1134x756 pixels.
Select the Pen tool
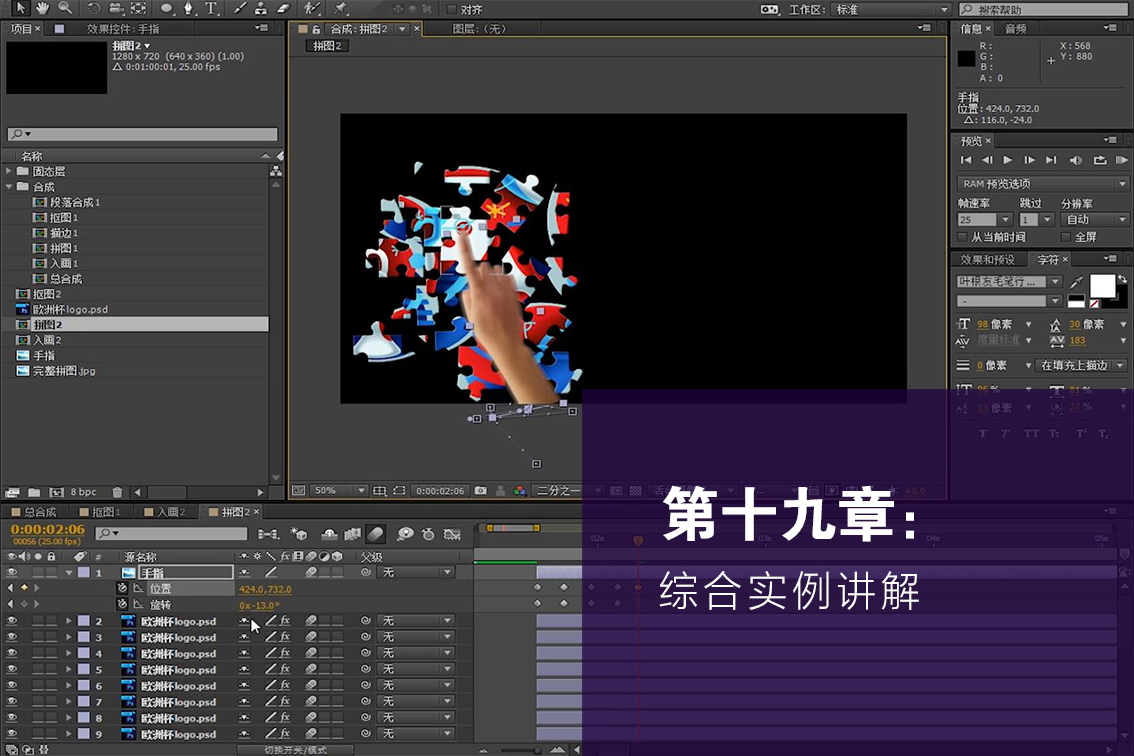tap(189, 9)
